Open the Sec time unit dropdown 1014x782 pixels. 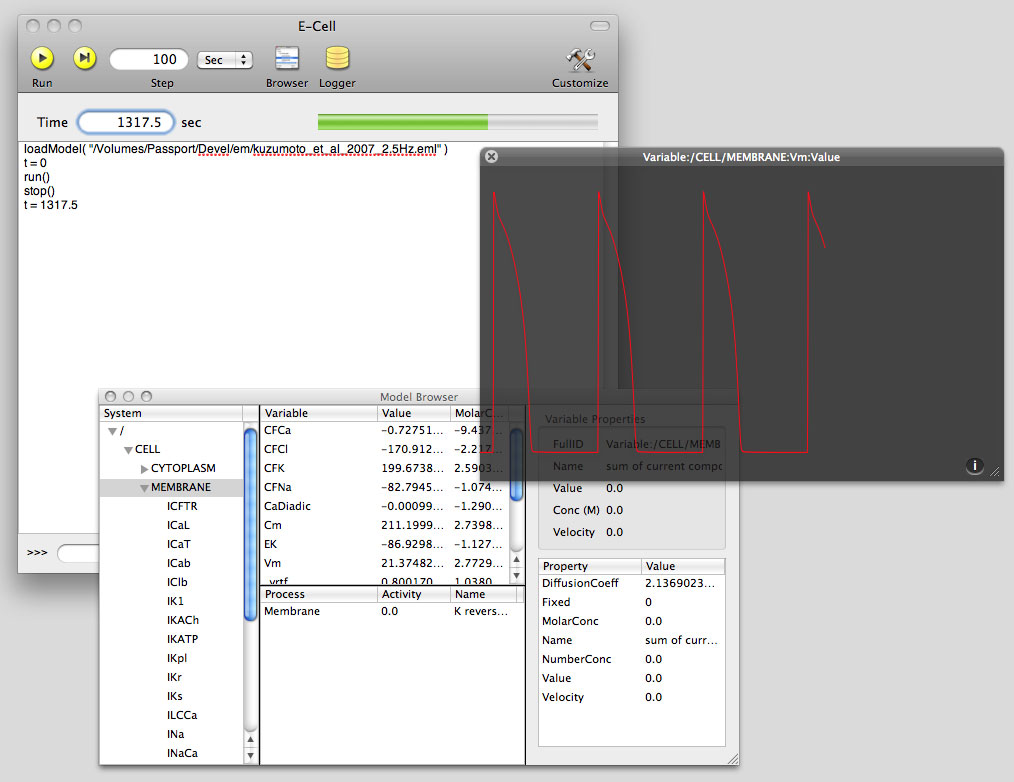pyautogui.click(x=225, y=60)
